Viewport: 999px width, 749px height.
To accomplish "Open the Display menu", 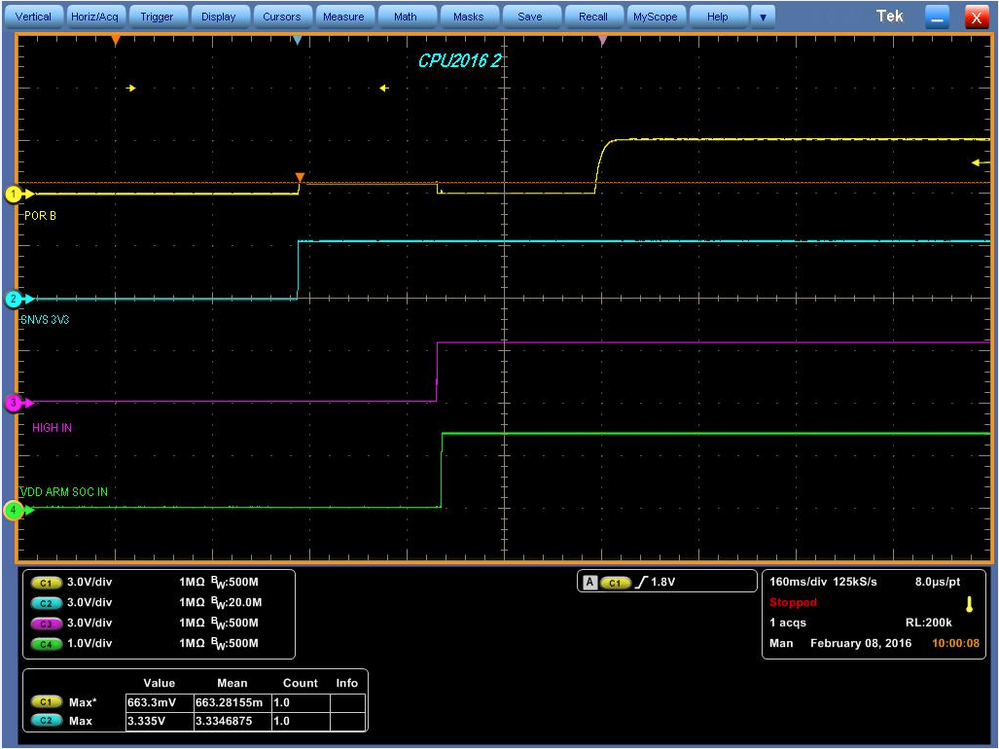I will point(219,17).
